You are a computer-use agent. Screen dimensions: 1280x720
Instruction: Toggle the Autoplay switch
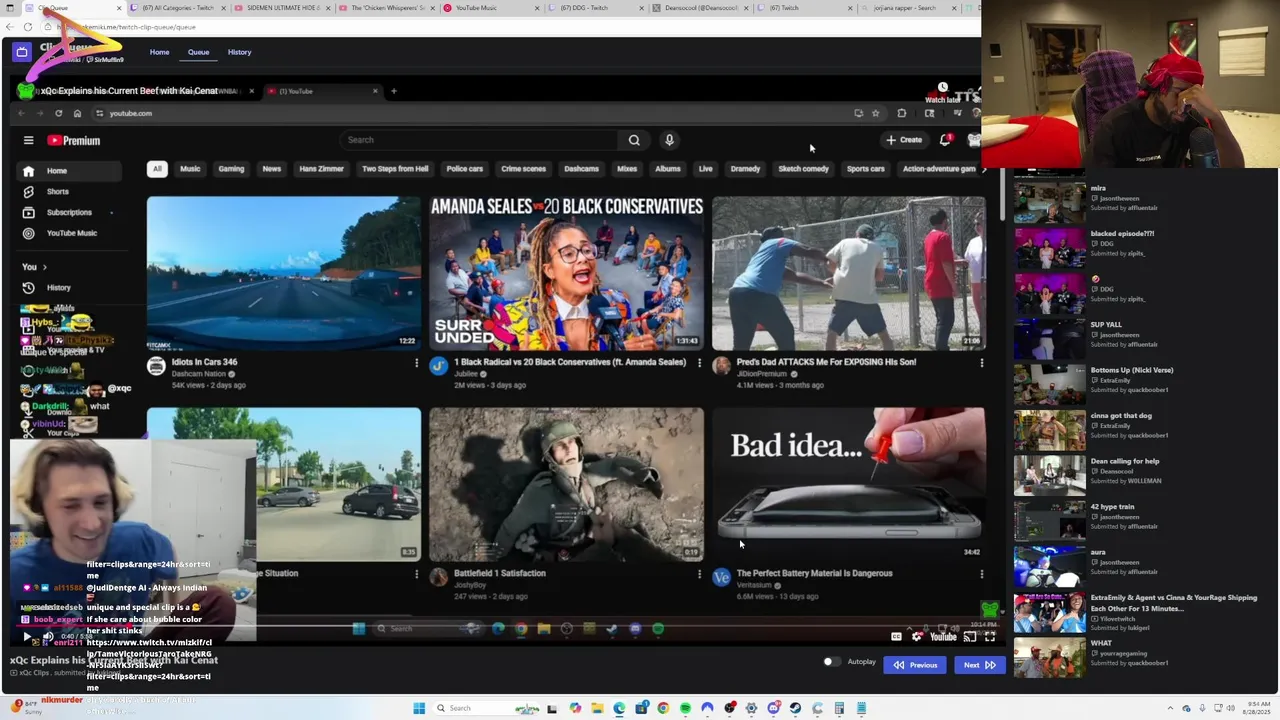(x=830, y=662)
